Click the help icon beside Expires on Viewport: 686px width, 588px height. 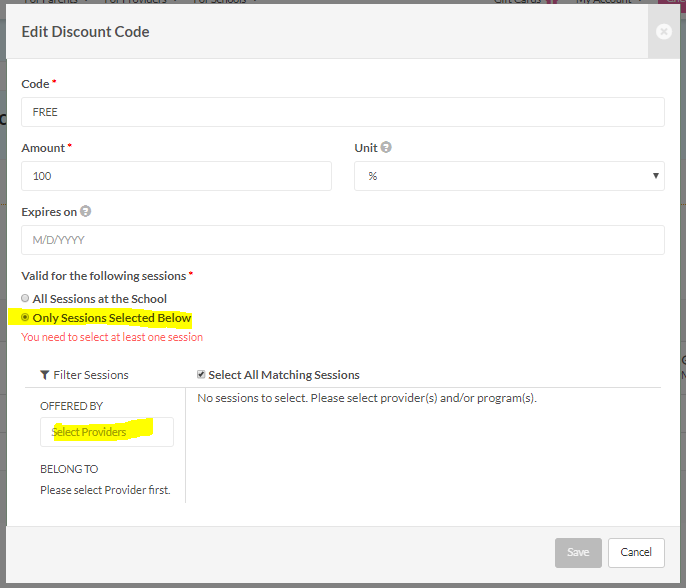pos(85,212)
